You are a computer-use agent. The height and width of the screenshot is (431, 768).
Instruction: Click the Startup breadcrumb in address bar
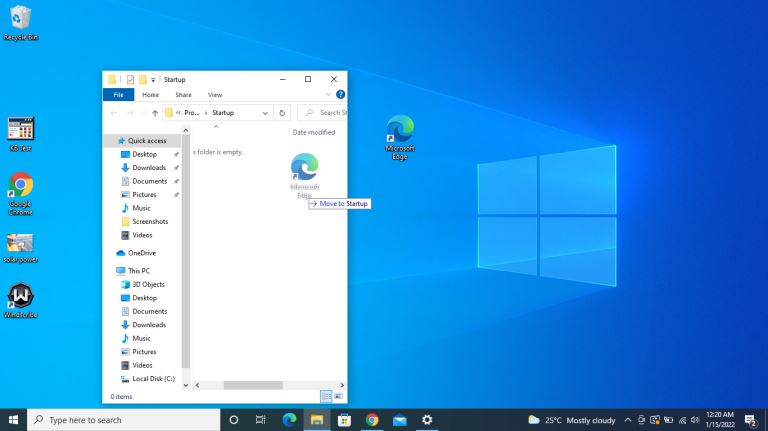click(x=223, y=113)
